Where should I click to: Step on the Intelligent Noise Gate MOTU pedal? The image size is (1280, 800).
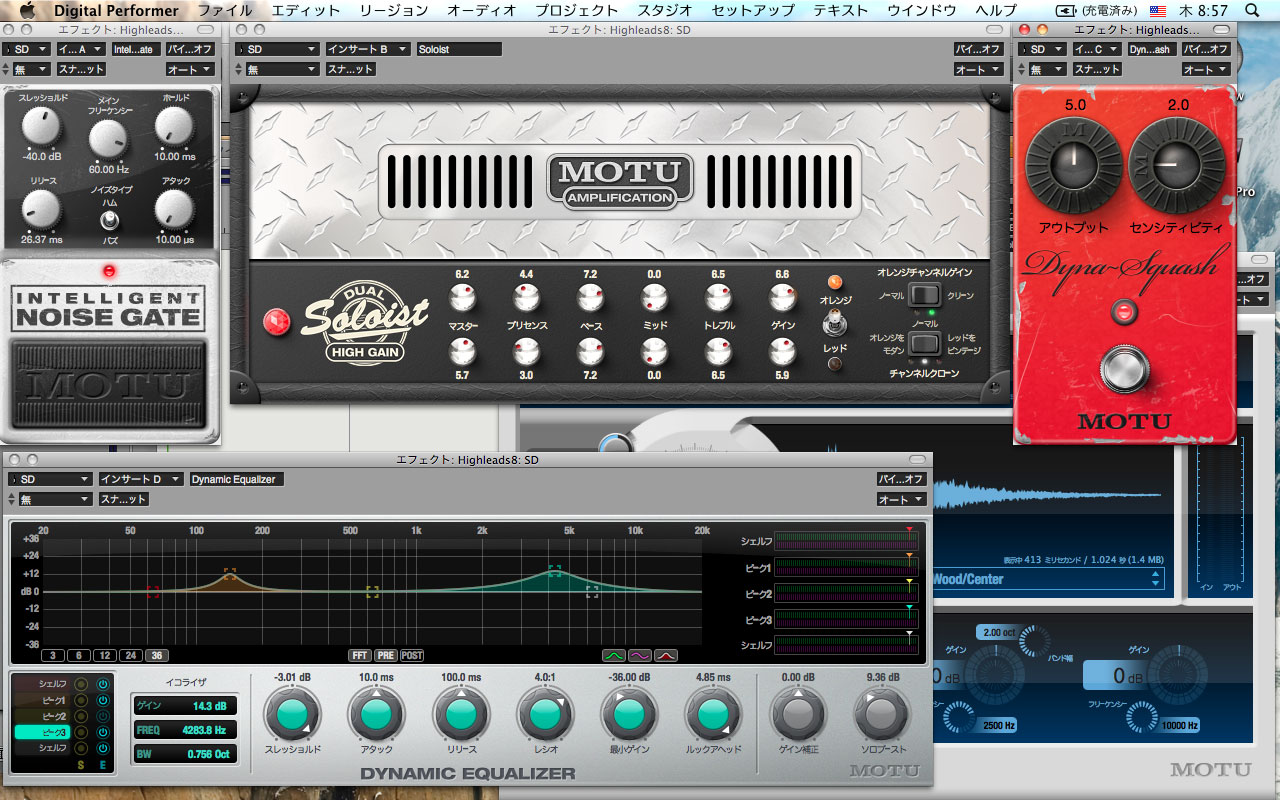tap(110, 385)
